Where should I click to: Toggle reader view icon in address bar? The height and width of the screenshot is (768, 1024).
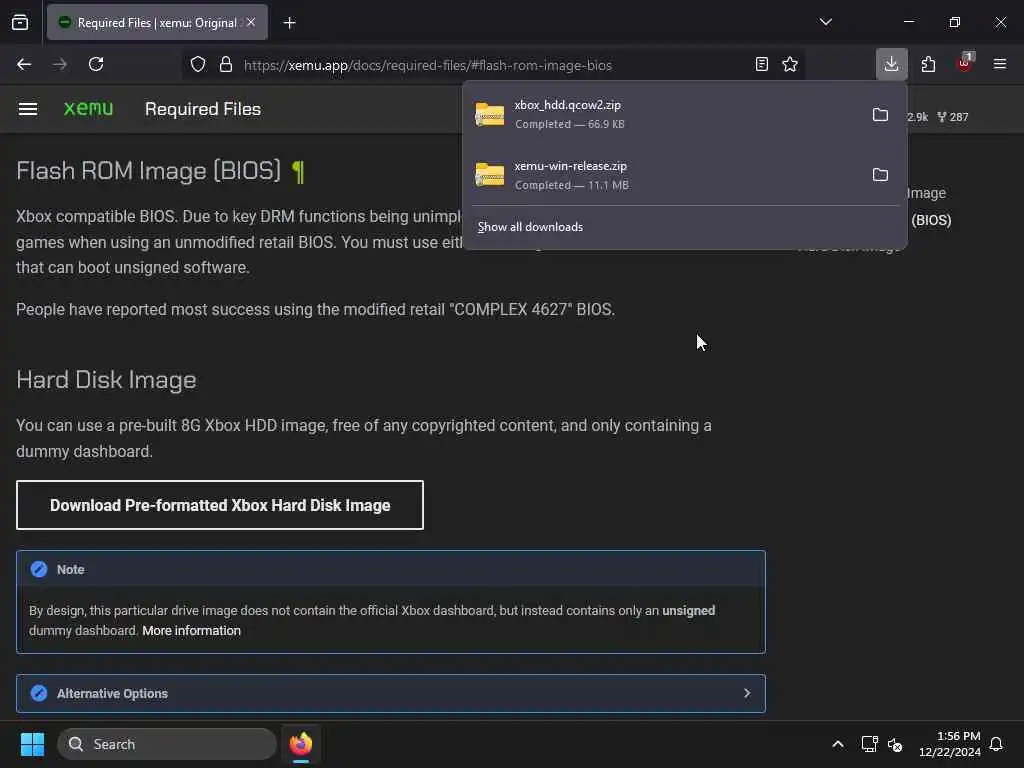click(x=761, y=64)
